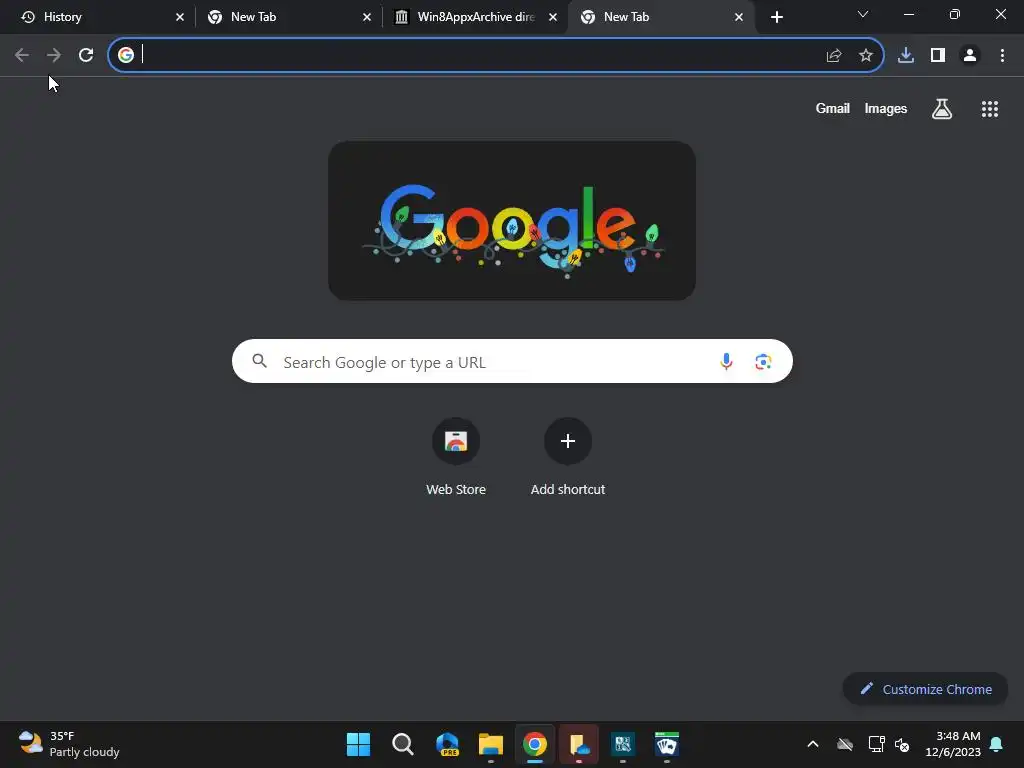Open the Windows Start menu
1024x768 pixels.
coord(359,744)
